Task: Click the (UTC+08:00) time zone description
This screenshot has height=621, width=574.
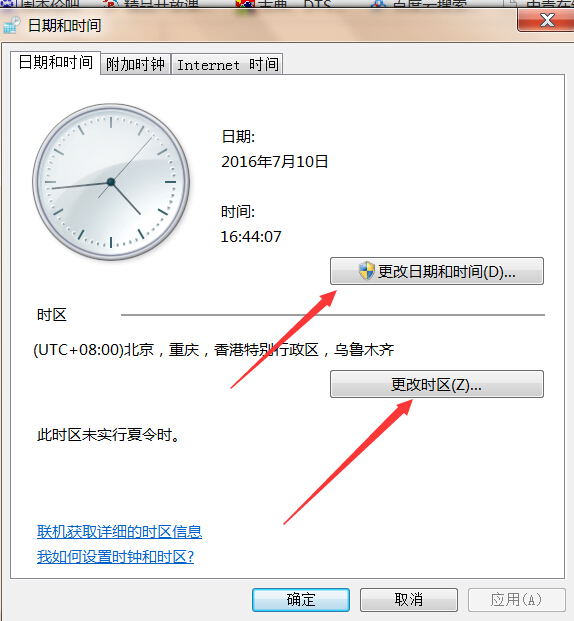Action: (x=214, y=350)
